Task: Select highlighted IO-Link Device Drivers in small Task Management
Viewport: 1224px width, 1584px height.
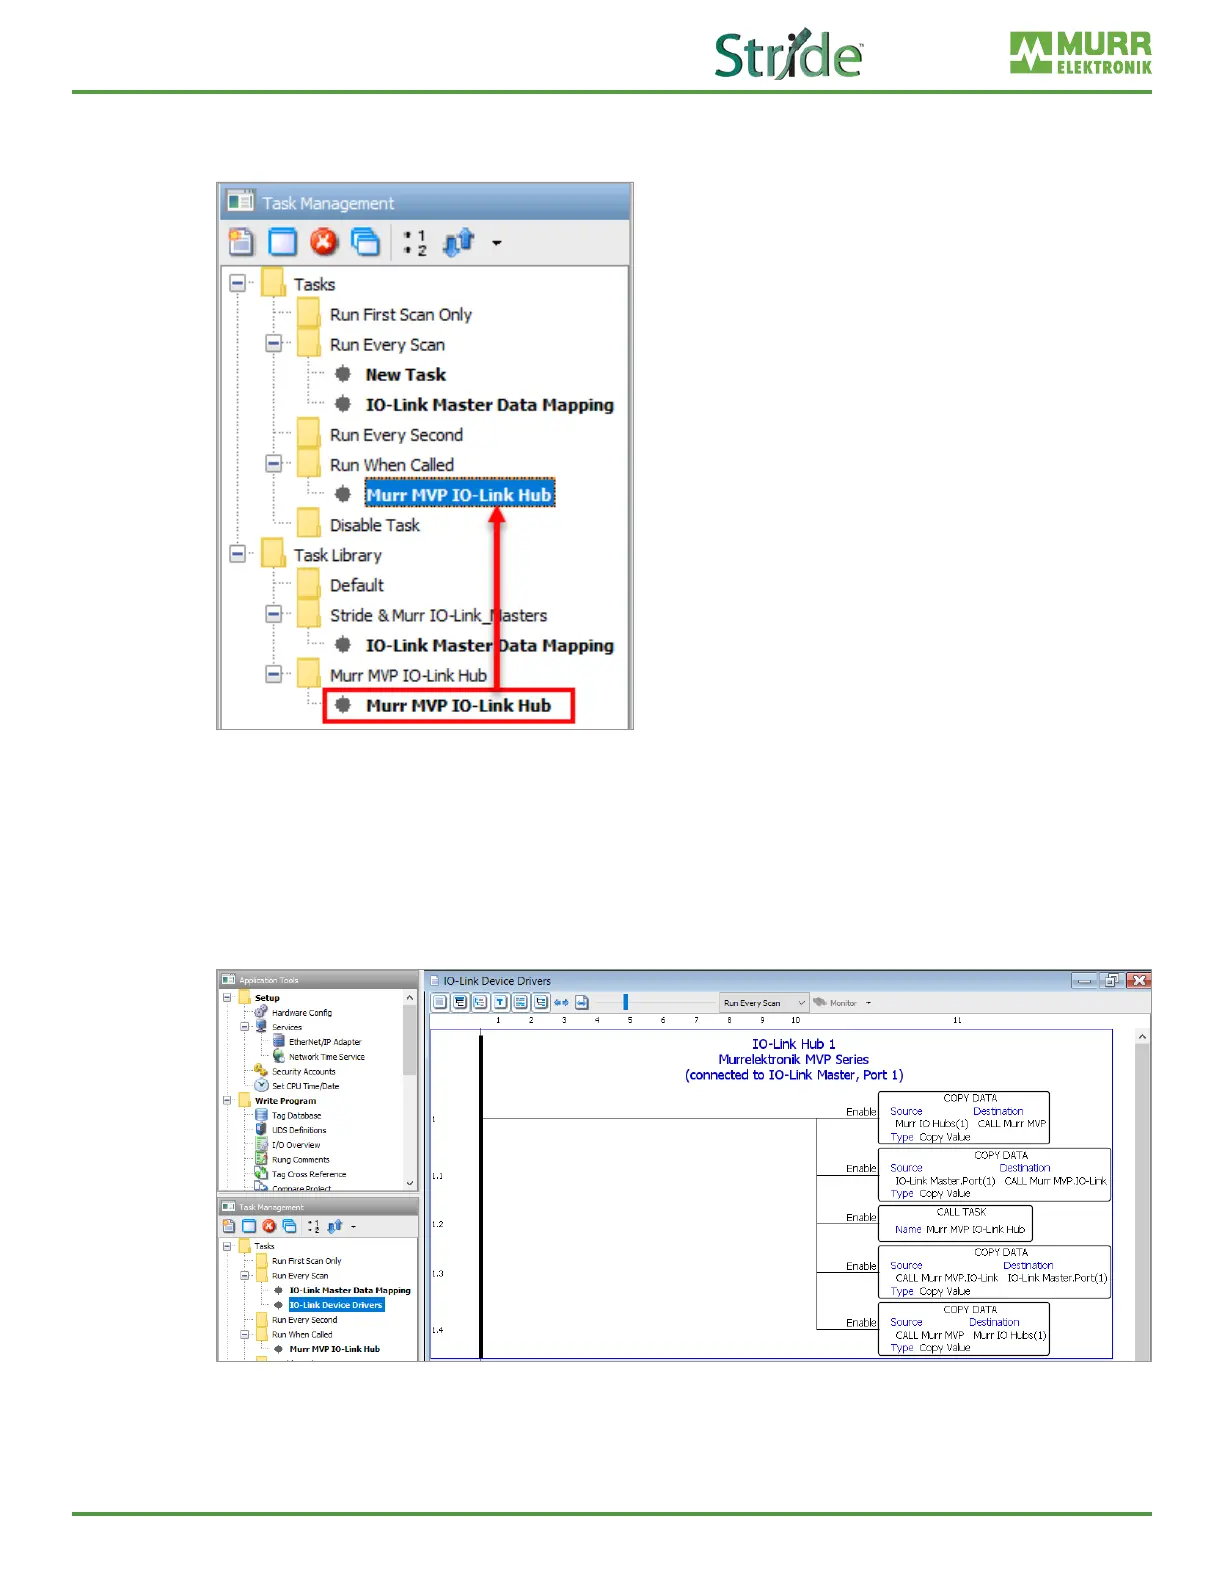Action: [336, 1305]
